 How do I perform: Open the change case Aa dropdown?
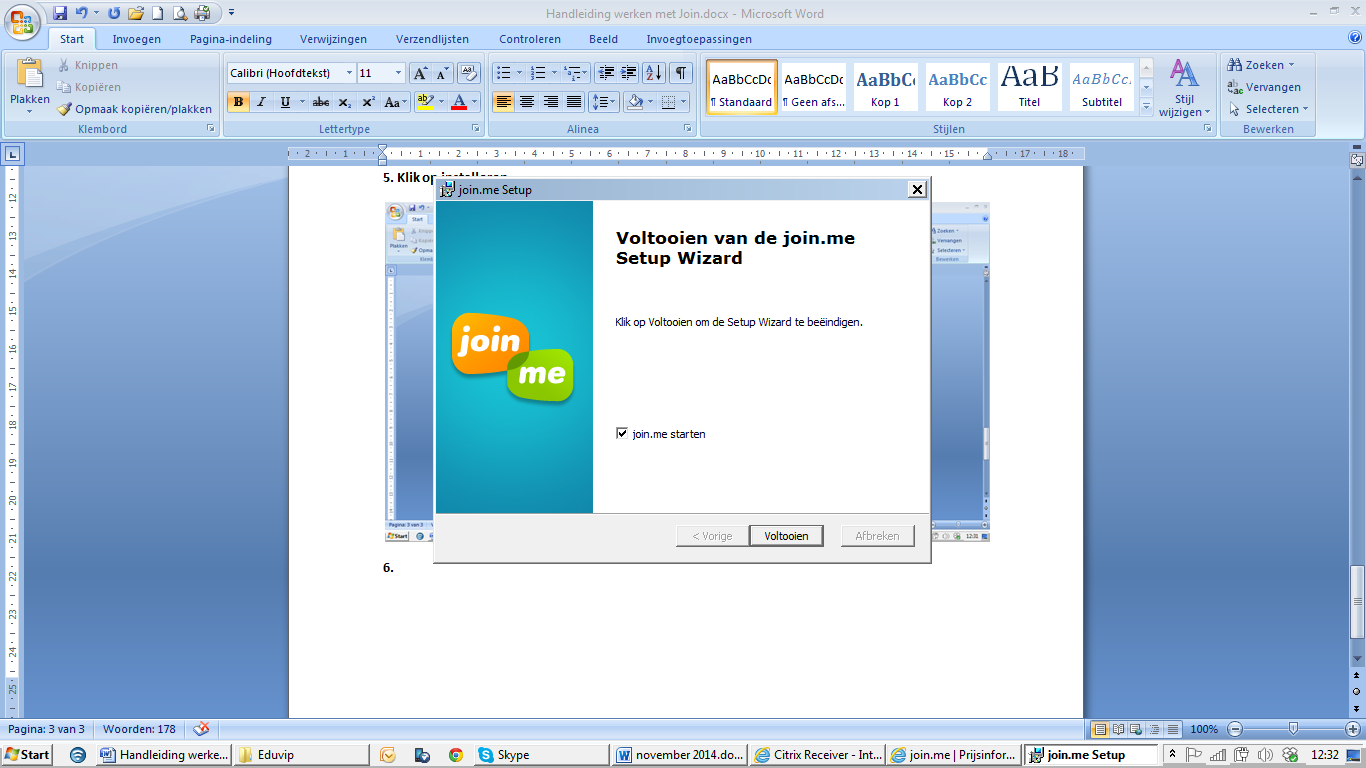[395, 102]
